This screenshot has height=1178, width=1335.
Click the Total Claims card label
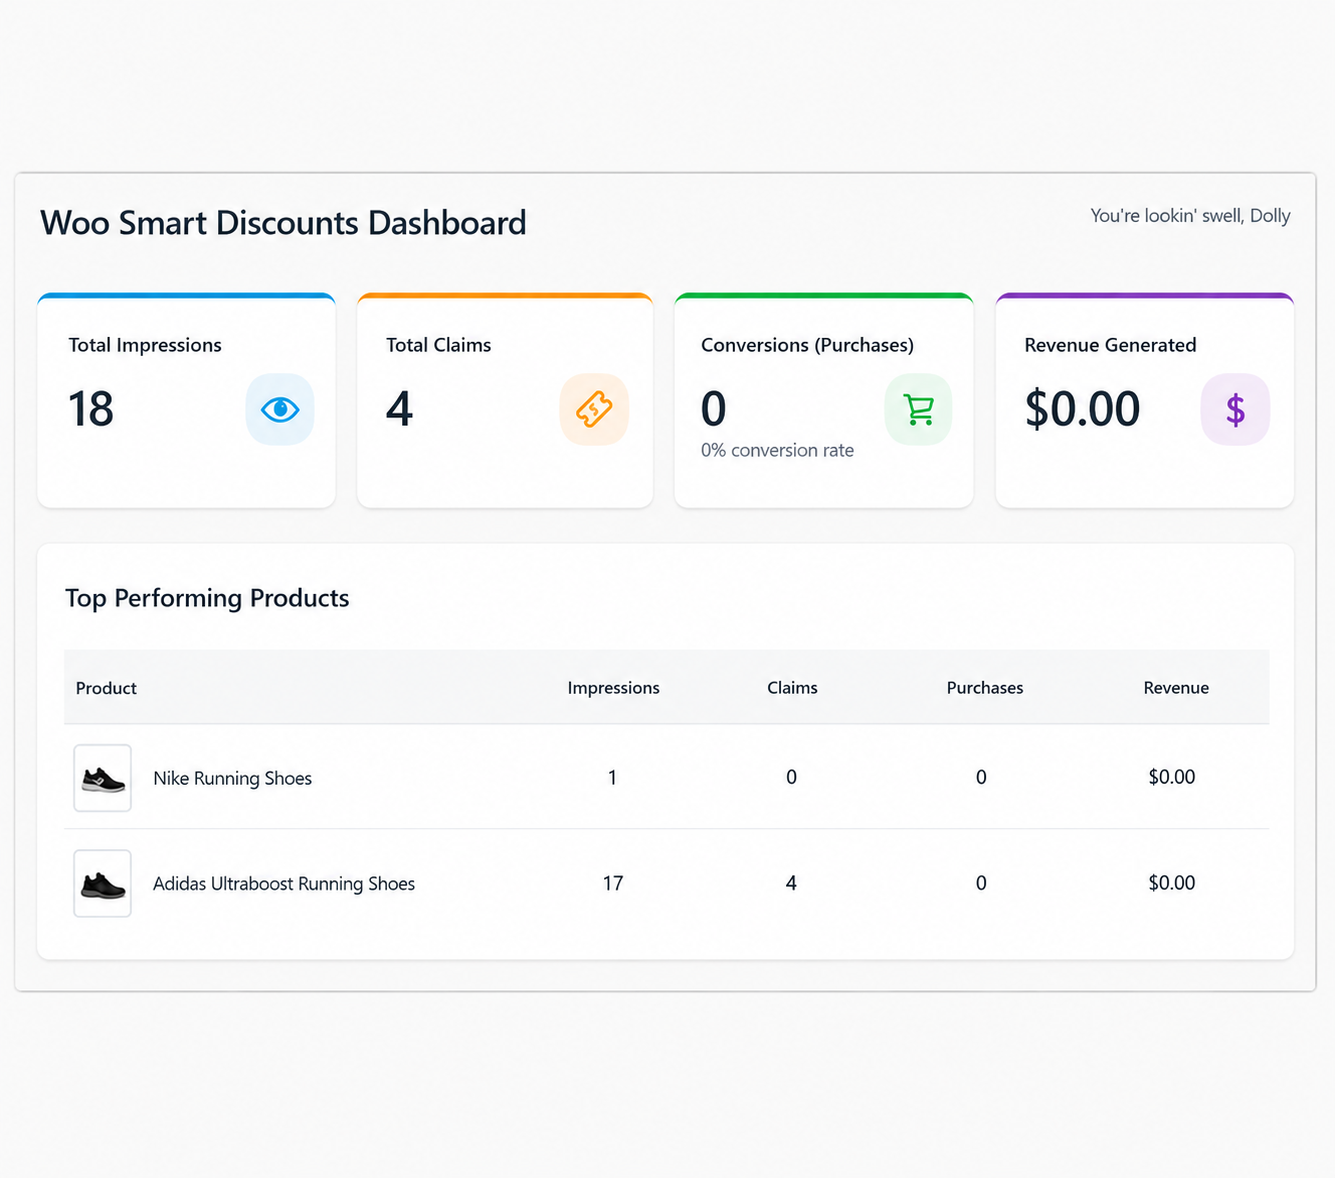[x=438, y=345]
